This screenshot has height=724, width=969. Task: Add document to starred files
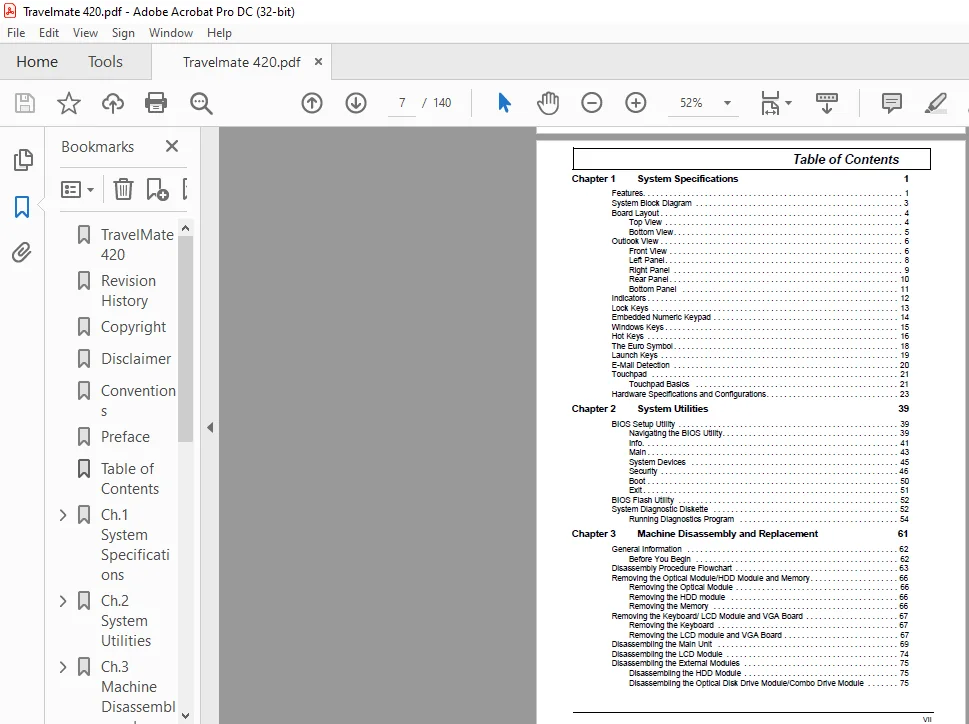69,103
